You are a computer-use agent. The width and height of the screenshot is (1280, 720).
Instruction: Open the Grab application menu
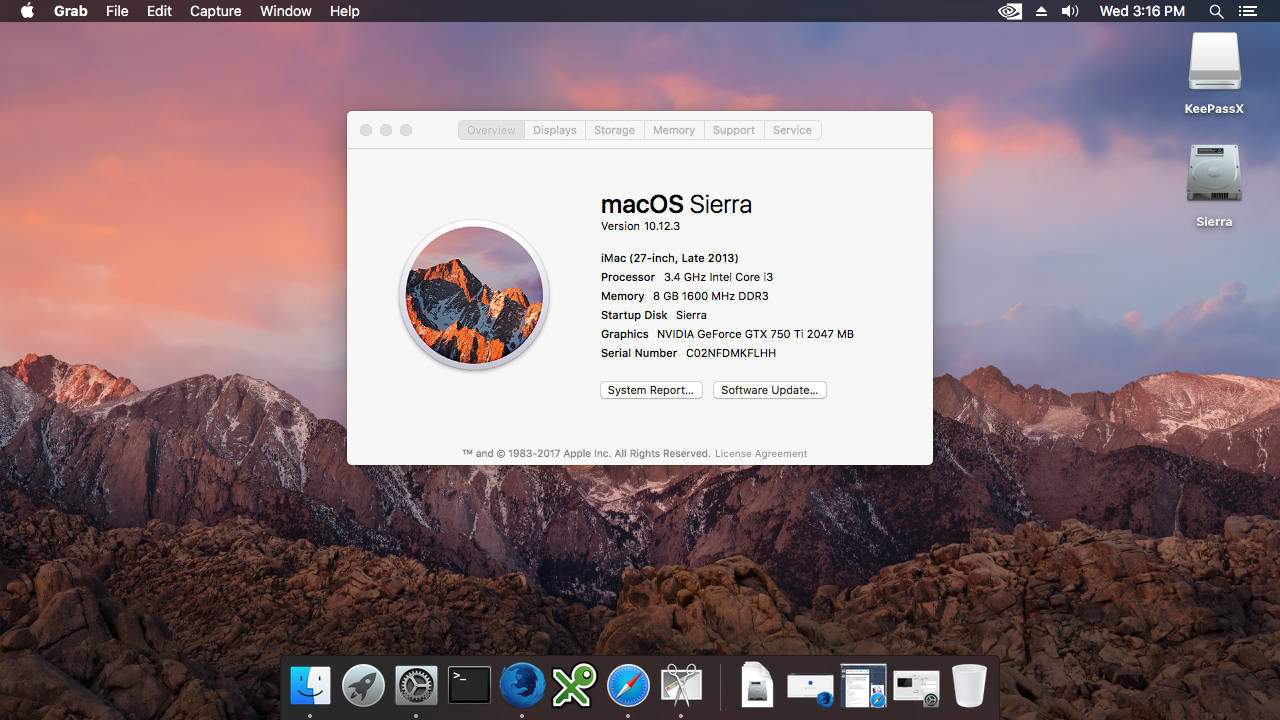pyautogui.click(x=70, y=11)
